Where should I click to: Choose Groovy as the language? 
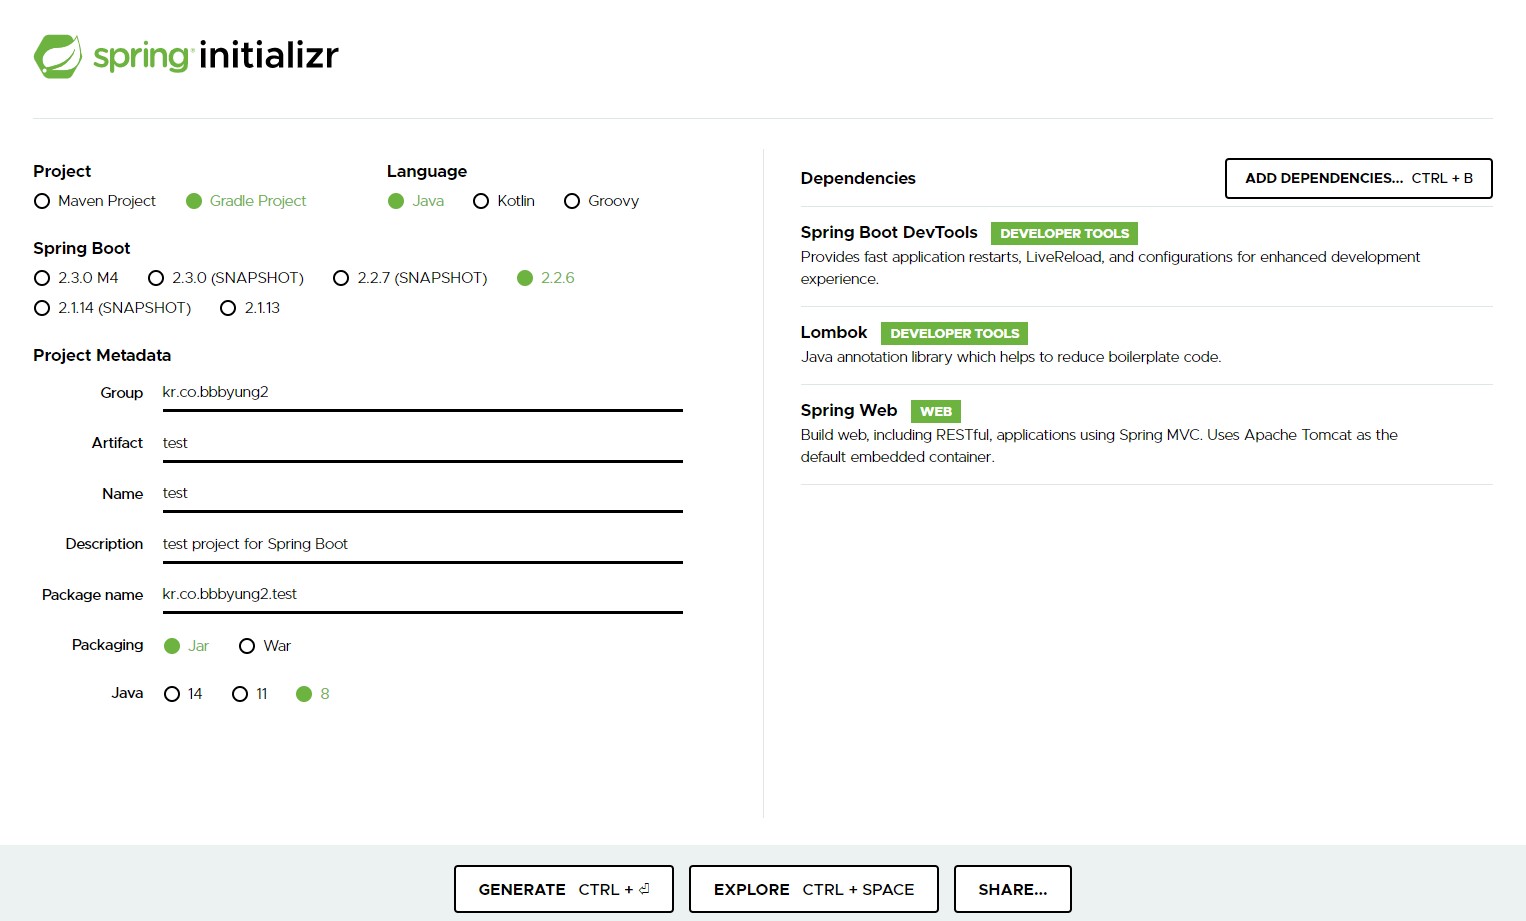tap(601, 201)
